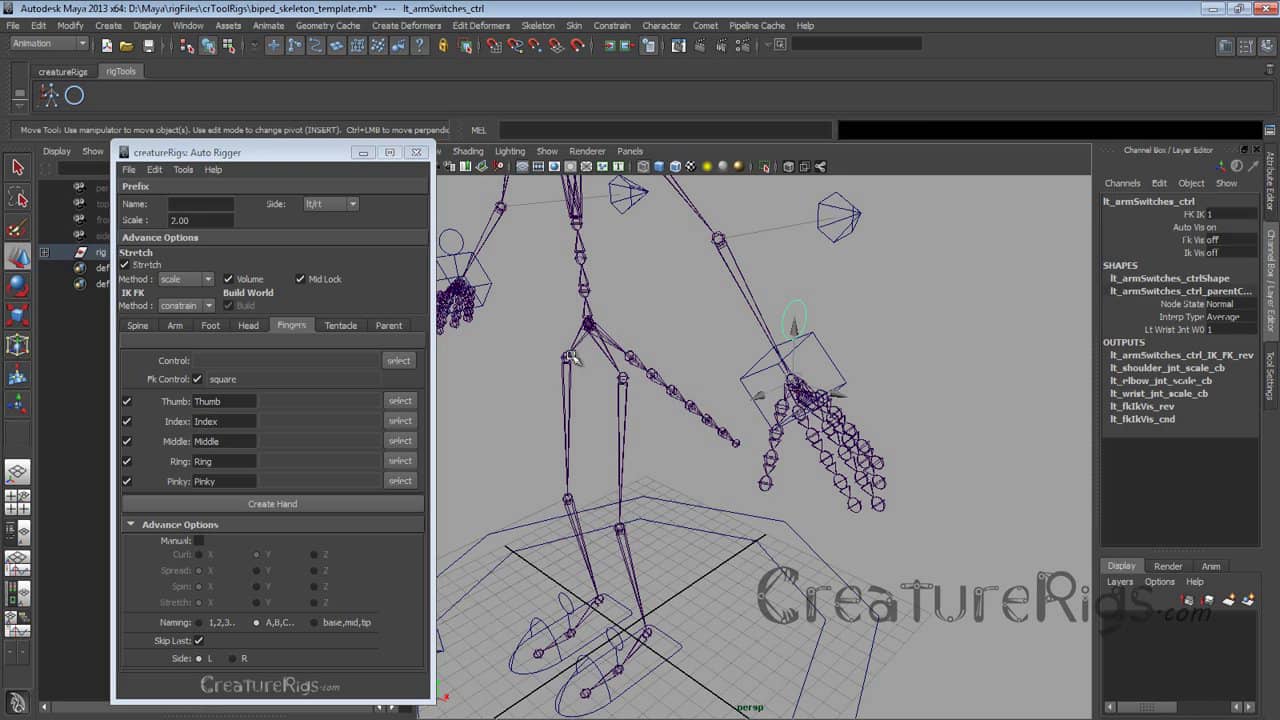Open the Tools menu in Auto Rigger
The width and height of the screenshot is (1280, 720).
coord(183,170)
